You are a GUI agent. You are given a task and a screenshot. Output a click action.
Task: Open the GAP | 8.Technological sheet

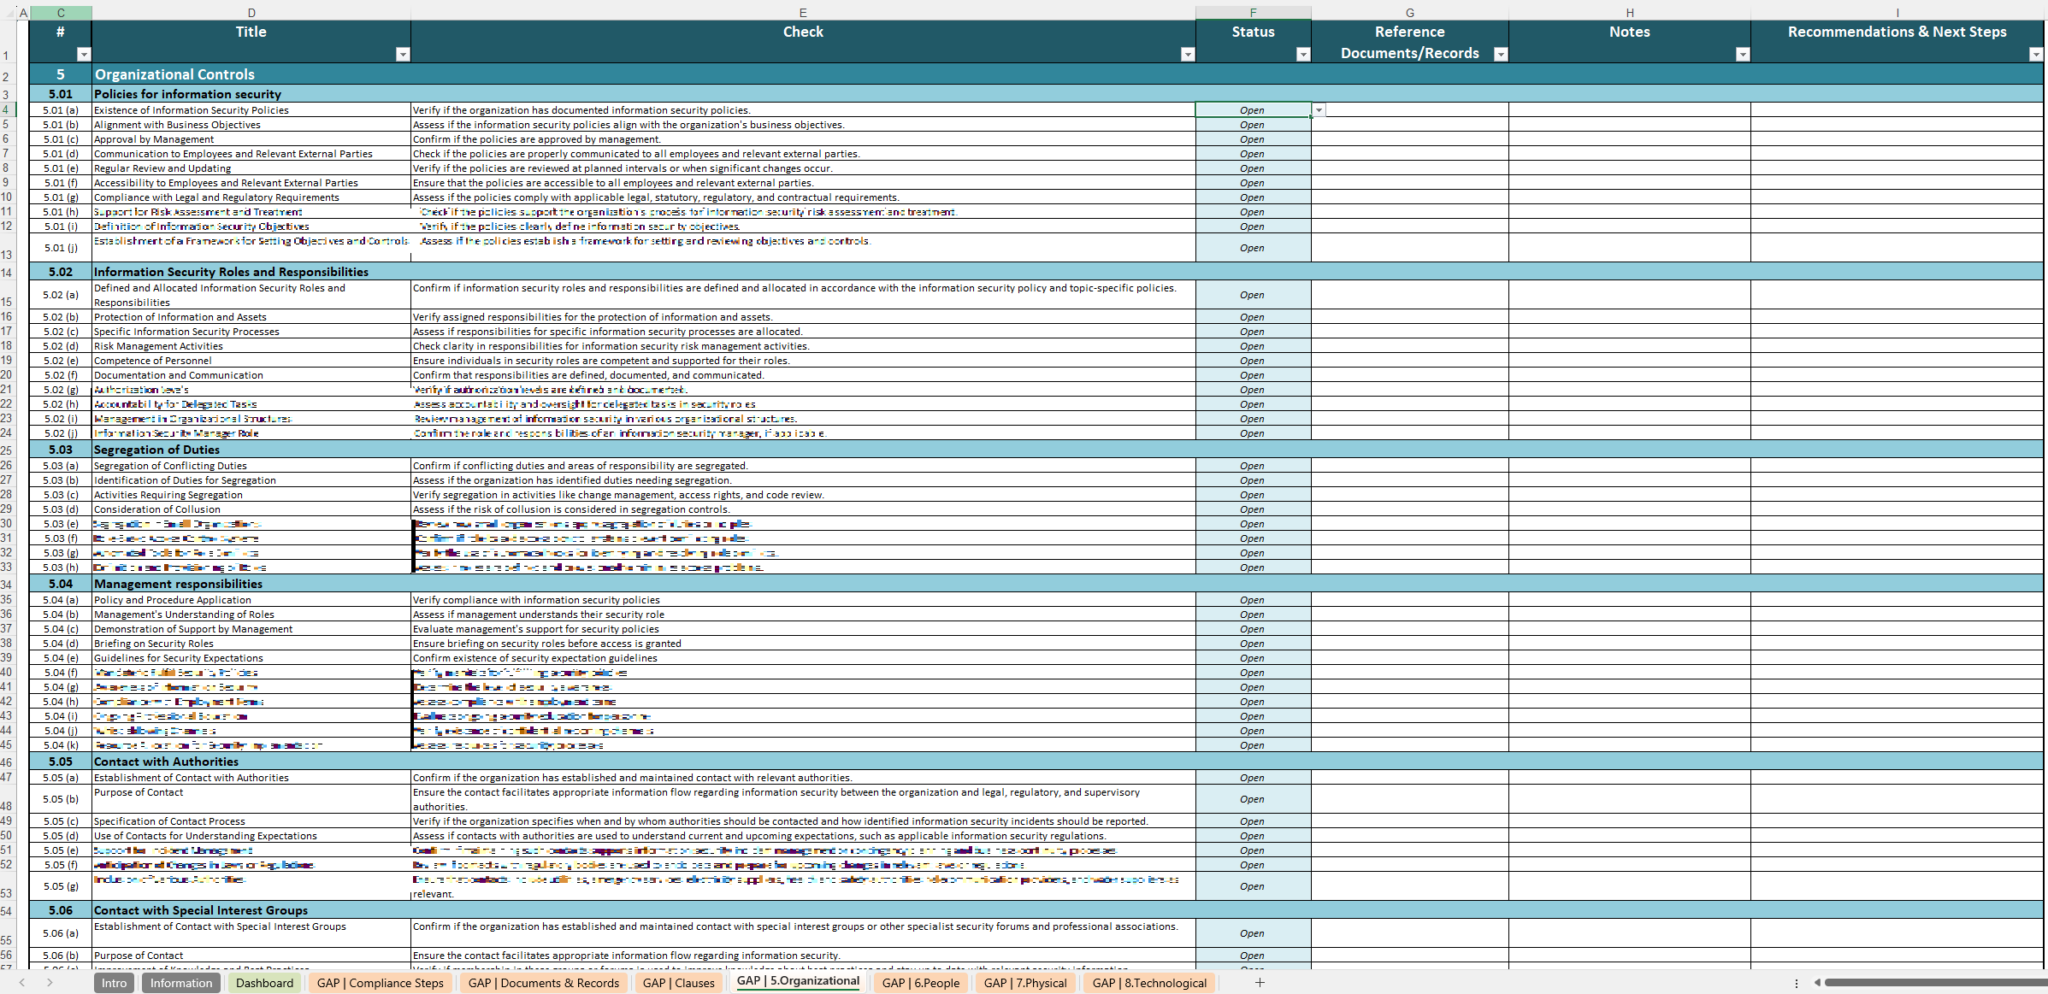(x=1150, y=983)
